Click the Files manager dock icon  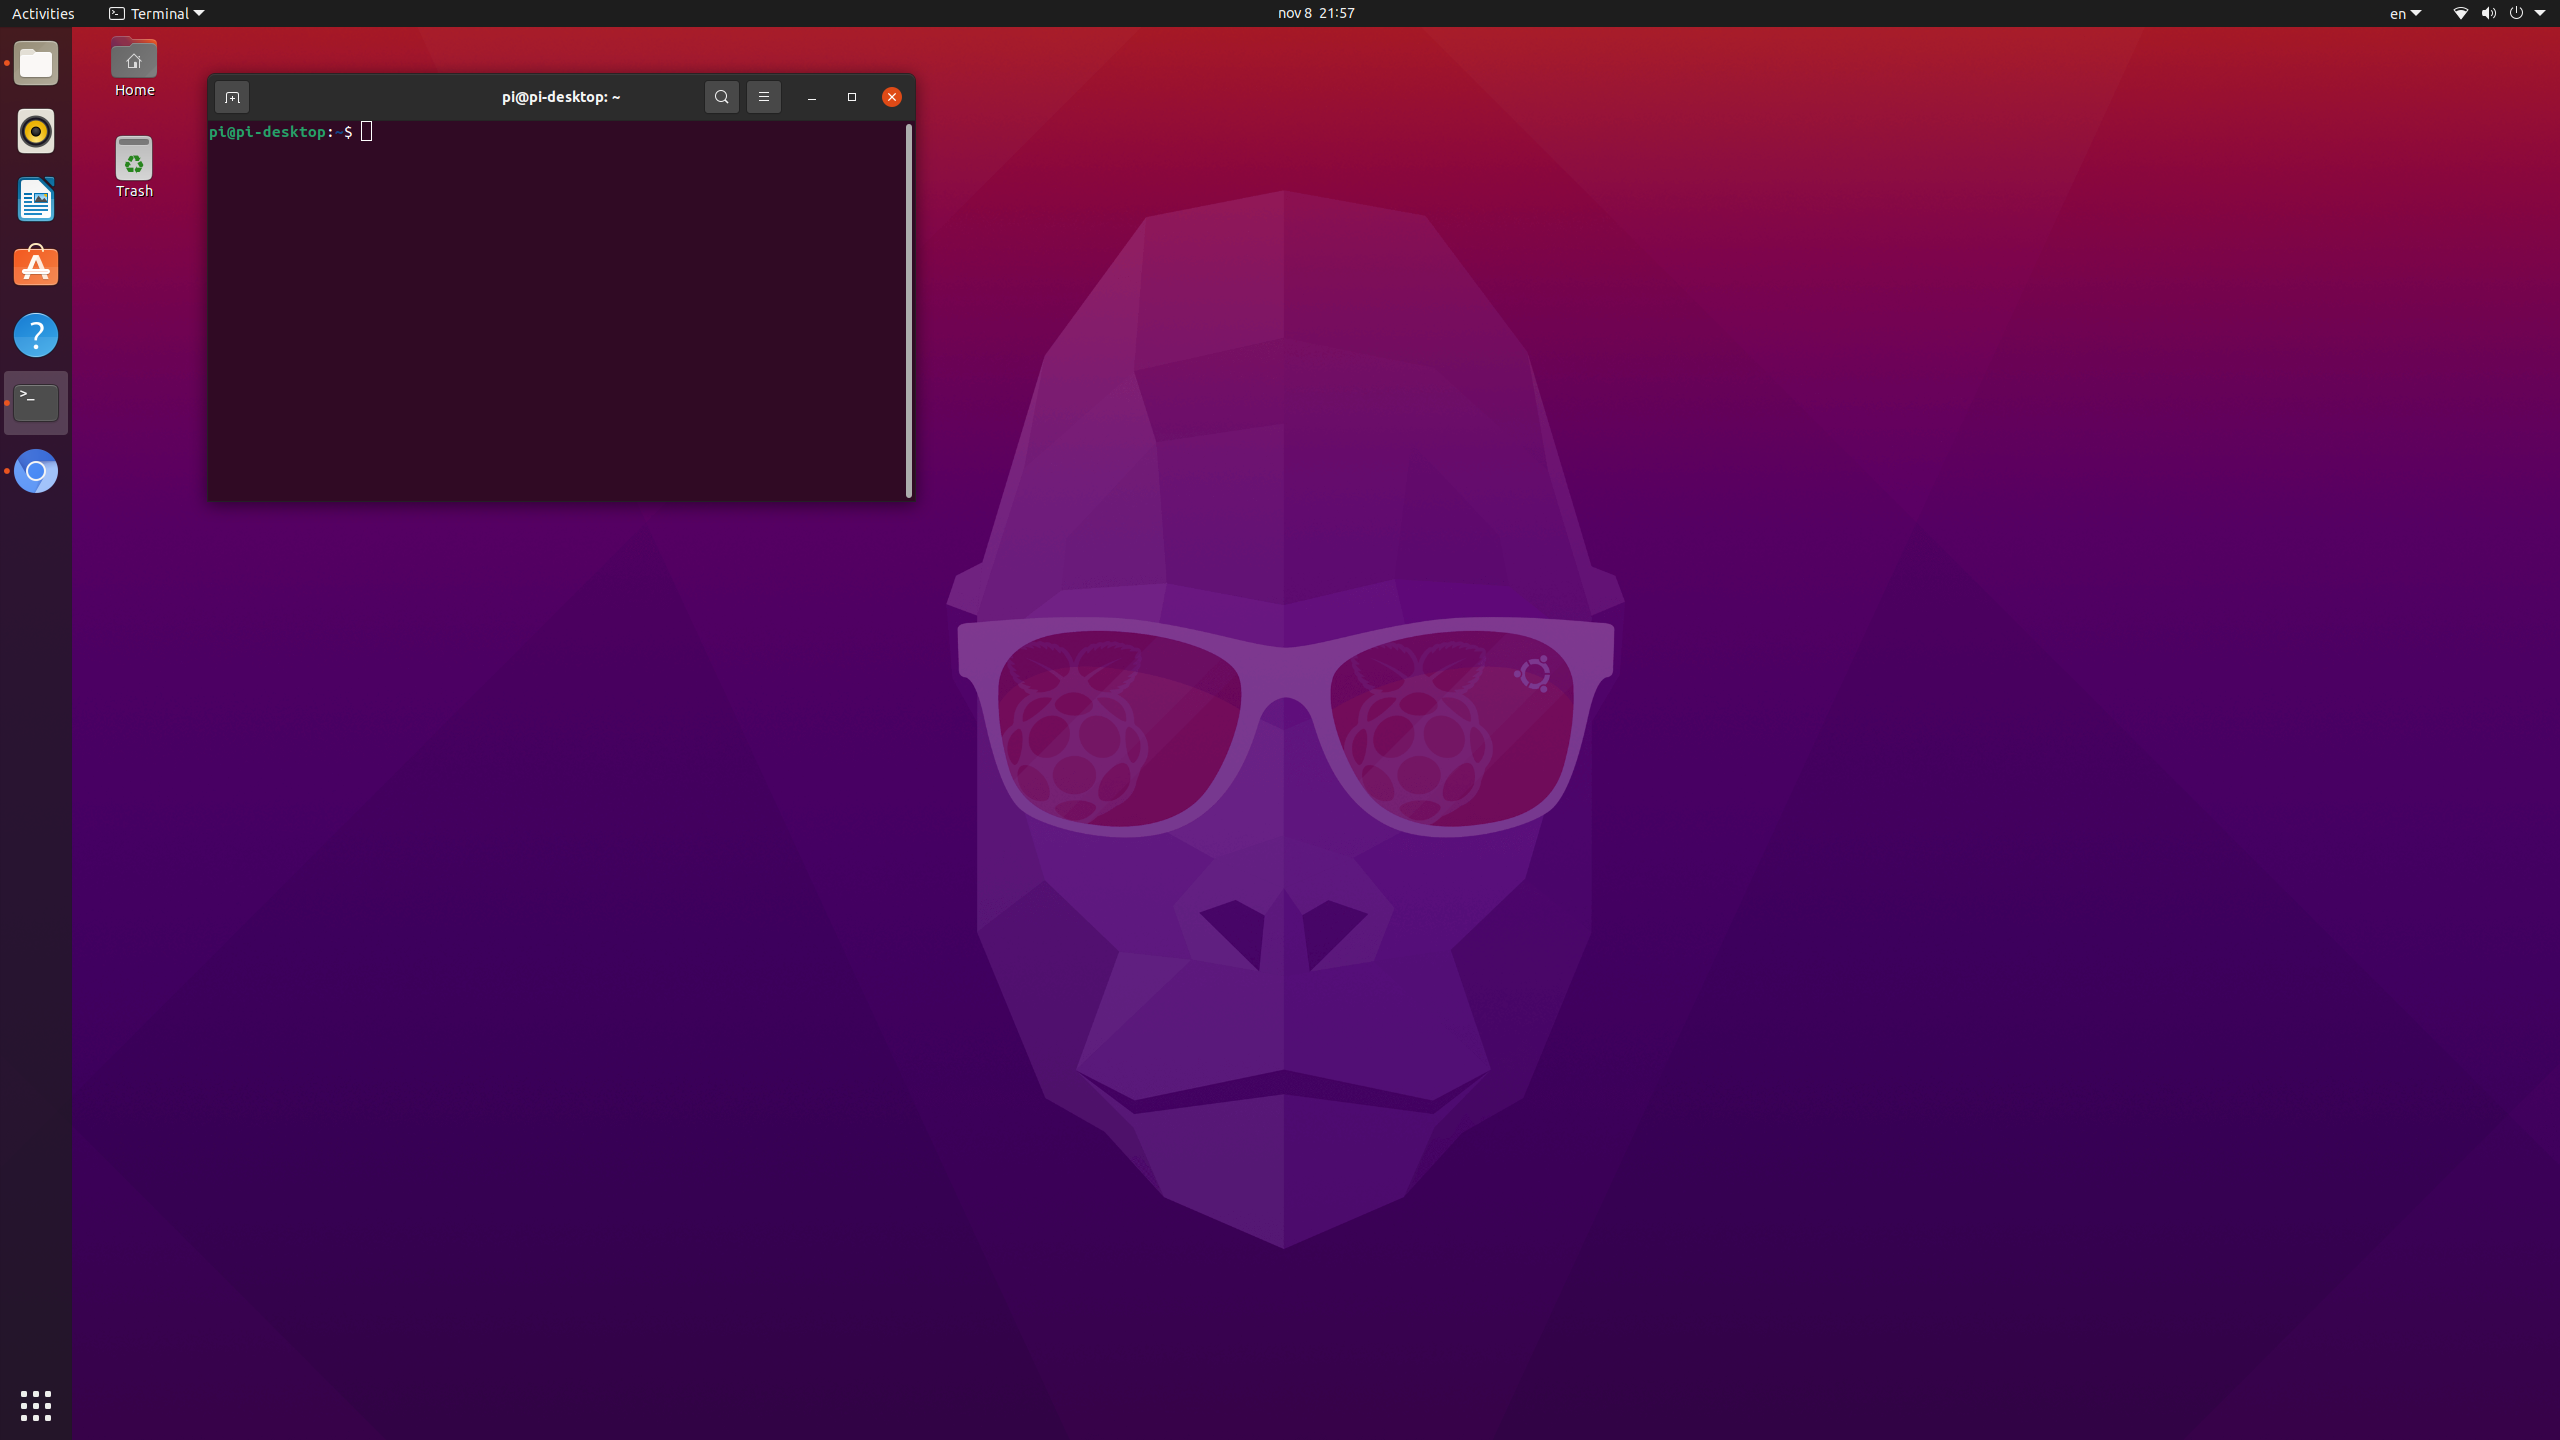pyautogui.click(x=35, y=63)
